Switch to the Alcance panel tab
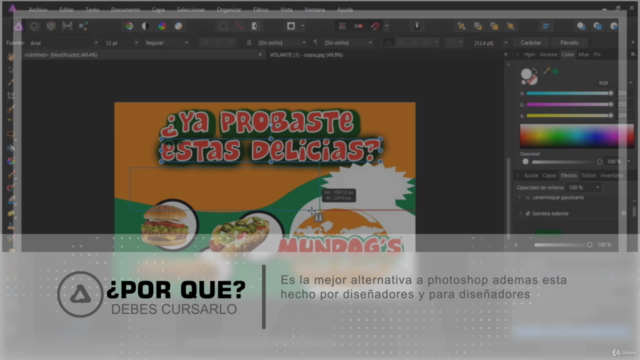Screen dimensions: 640x360 point(548,54)
